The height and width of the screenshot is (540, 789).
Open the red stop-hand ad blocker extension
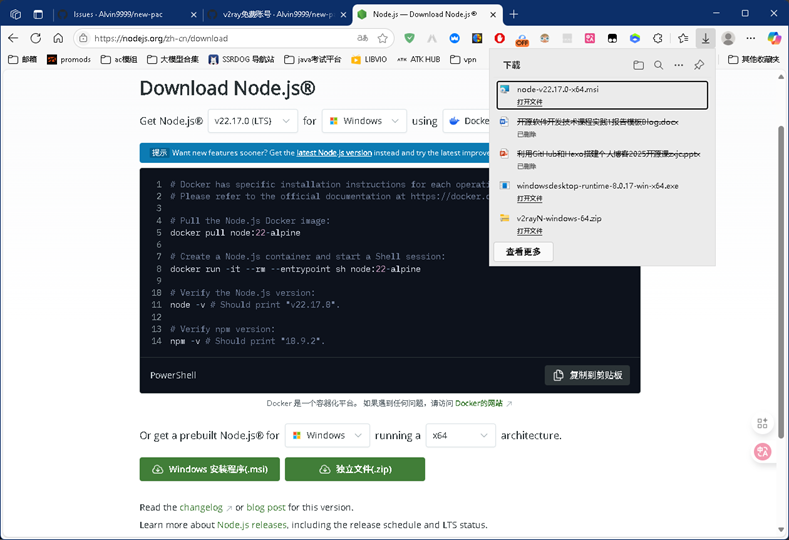coord(500,38)
